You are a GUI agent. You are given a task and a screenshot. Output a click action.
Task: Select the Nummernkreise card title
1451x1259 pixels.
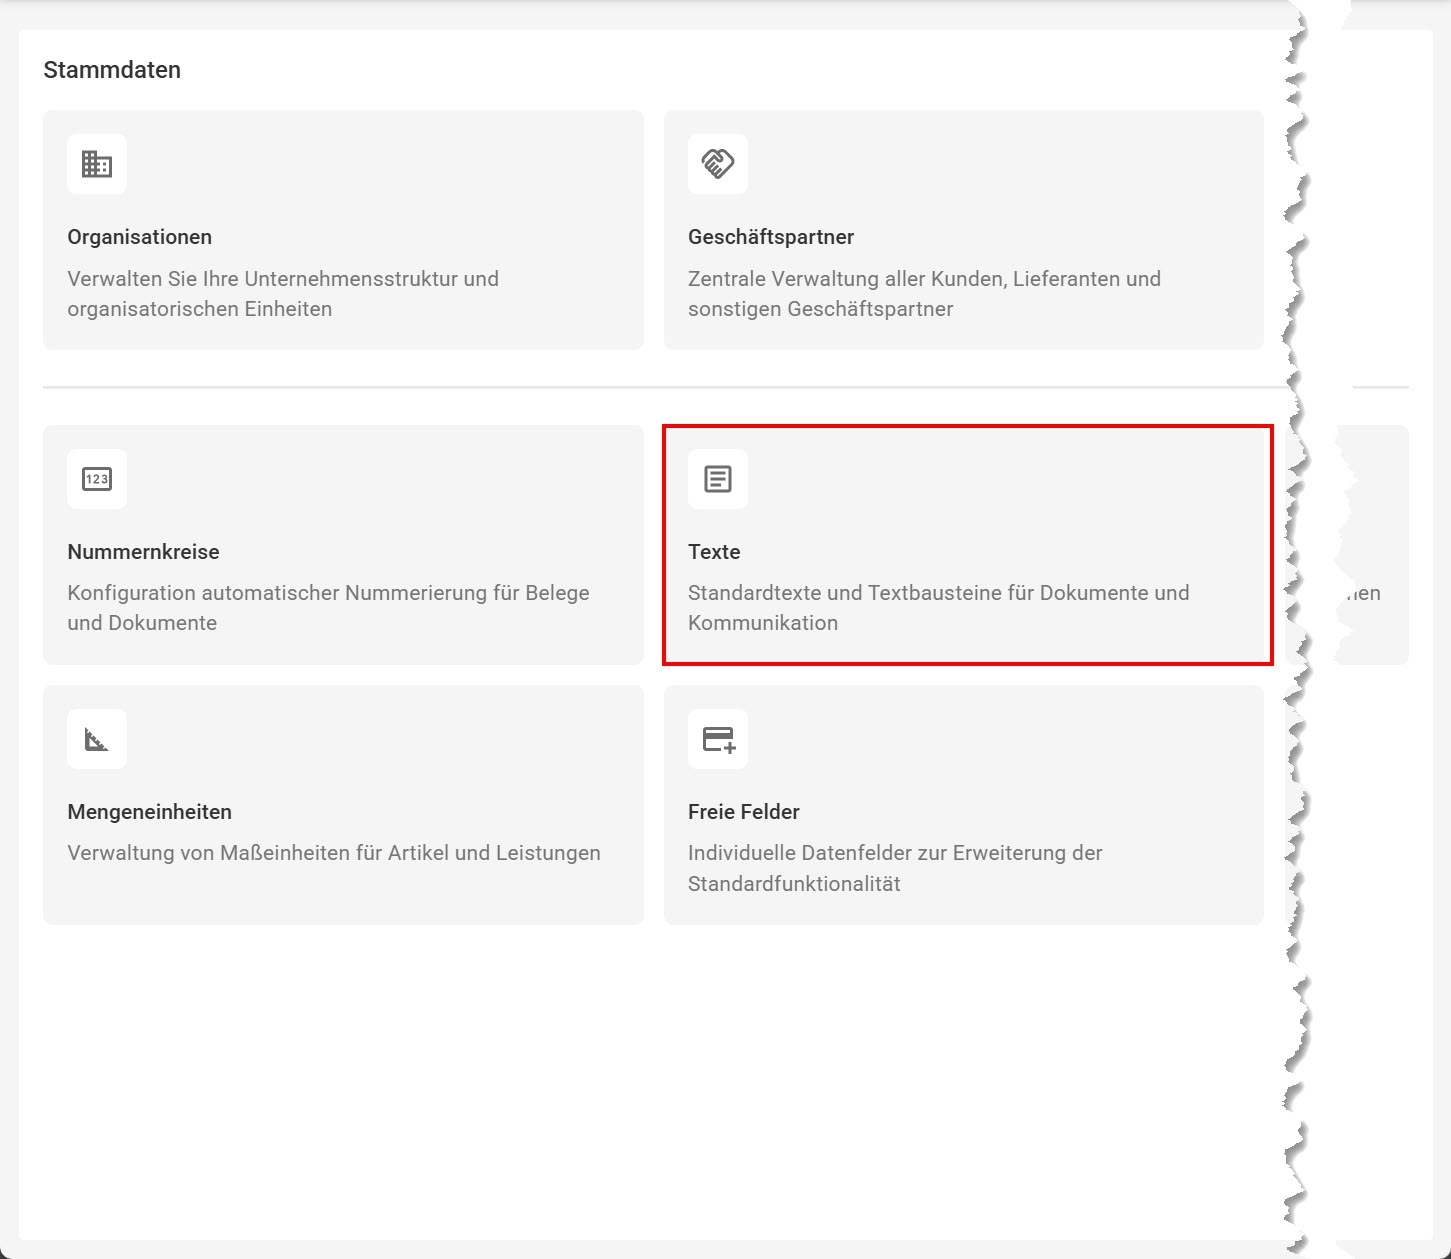143,552
